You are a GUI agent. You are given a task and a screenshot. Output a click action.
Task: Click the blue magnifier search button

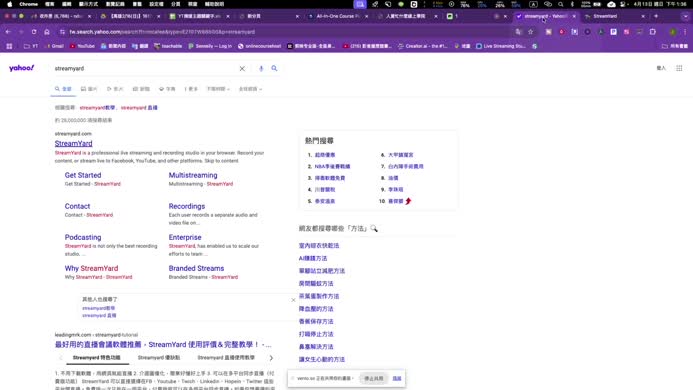(x=274, y=69)
